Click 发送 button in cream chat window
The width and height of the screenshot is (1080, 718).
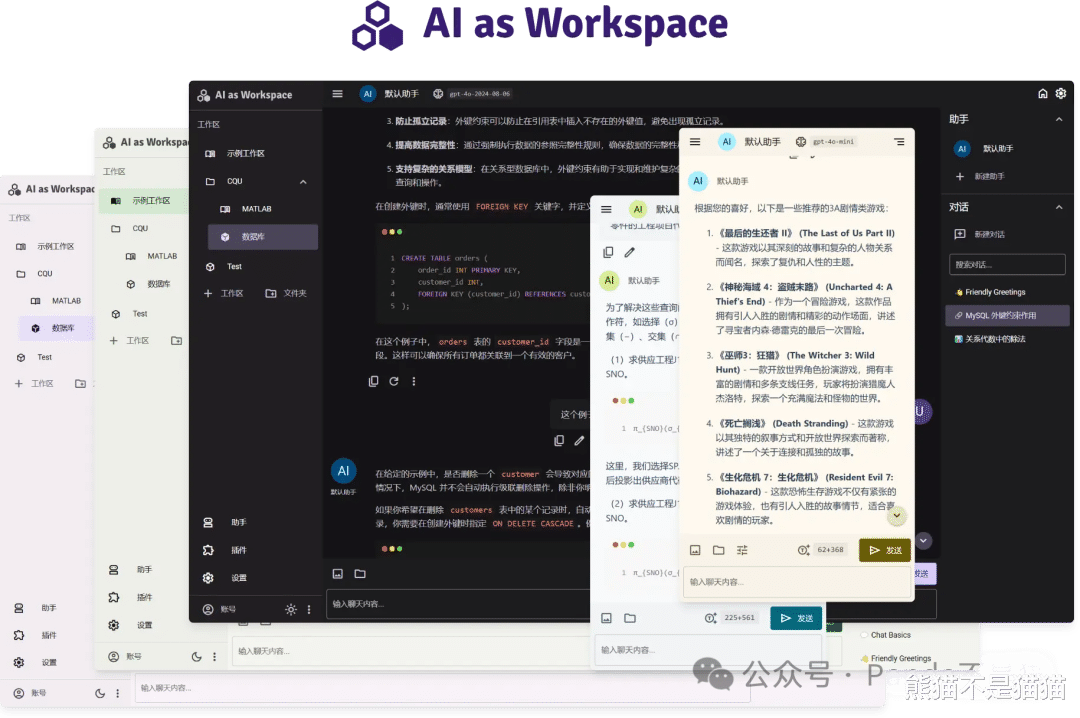885,550
